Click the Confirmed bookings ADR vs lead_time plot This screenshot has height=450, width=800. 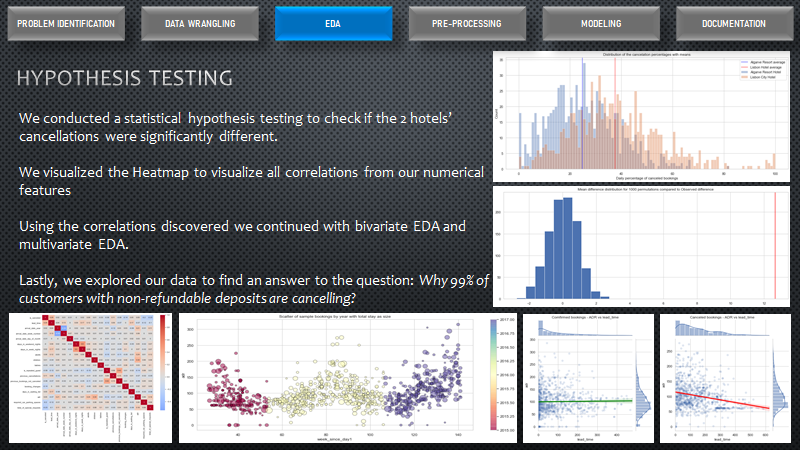pos(588,378)
